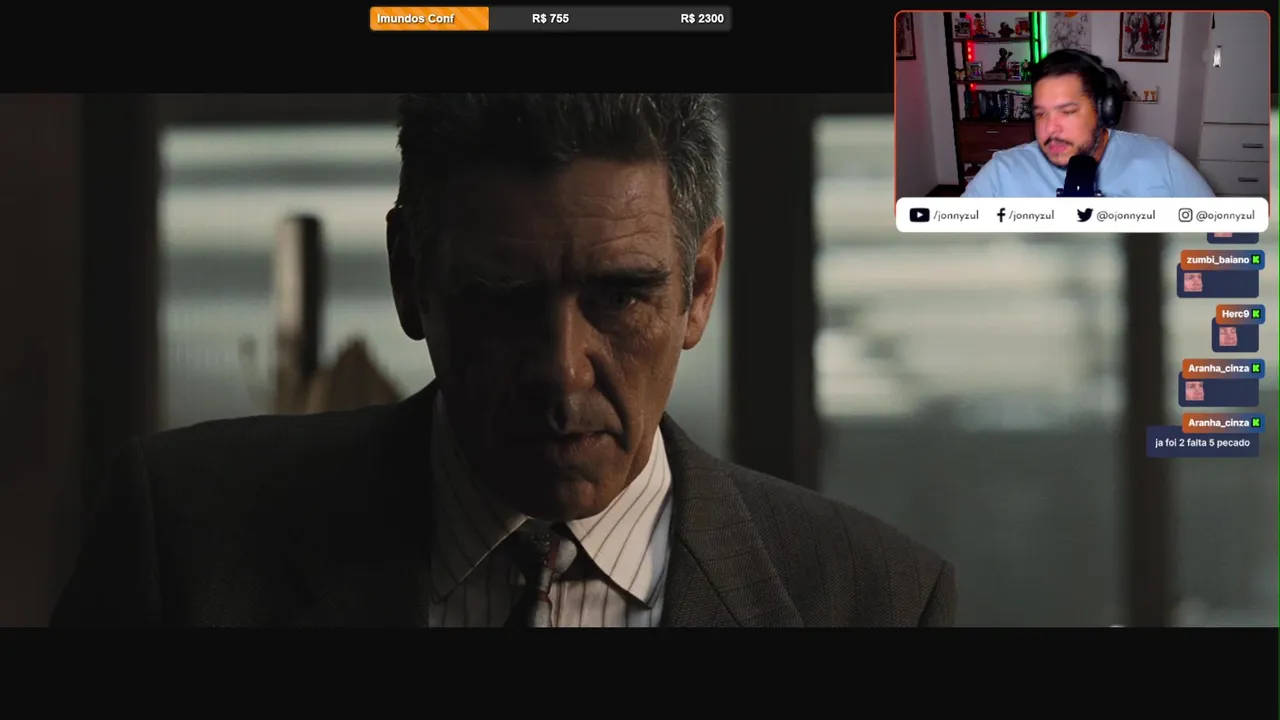The width and height of the screenshot is (1280, 720).
Task: Click the Instagram camera icon
Action: [x=1185, y=215]
